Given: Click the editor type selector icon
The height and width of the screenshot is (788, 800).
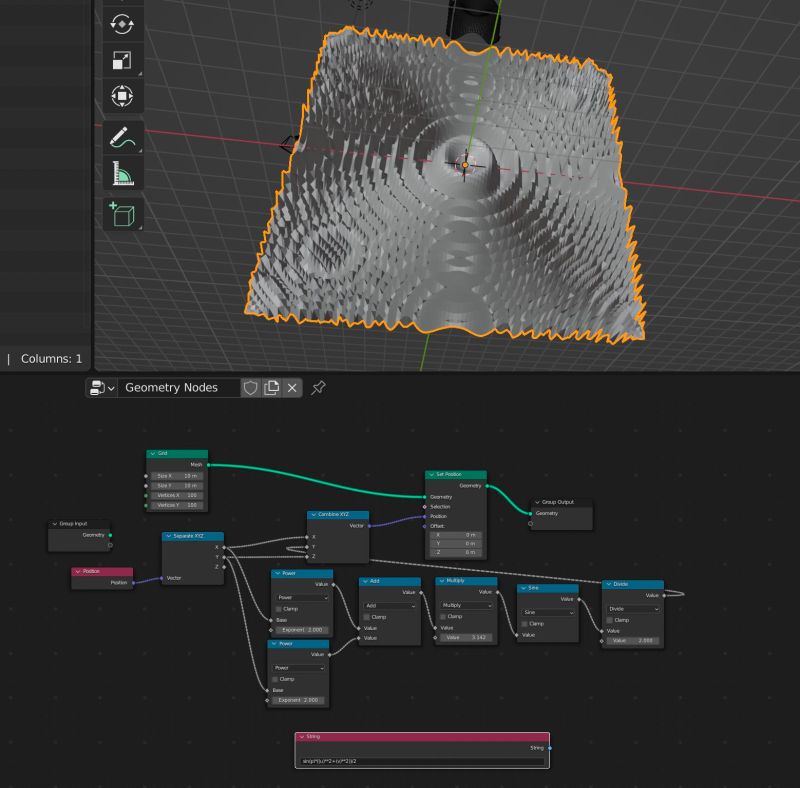Looking at the screenshot, I should [97, 387].
